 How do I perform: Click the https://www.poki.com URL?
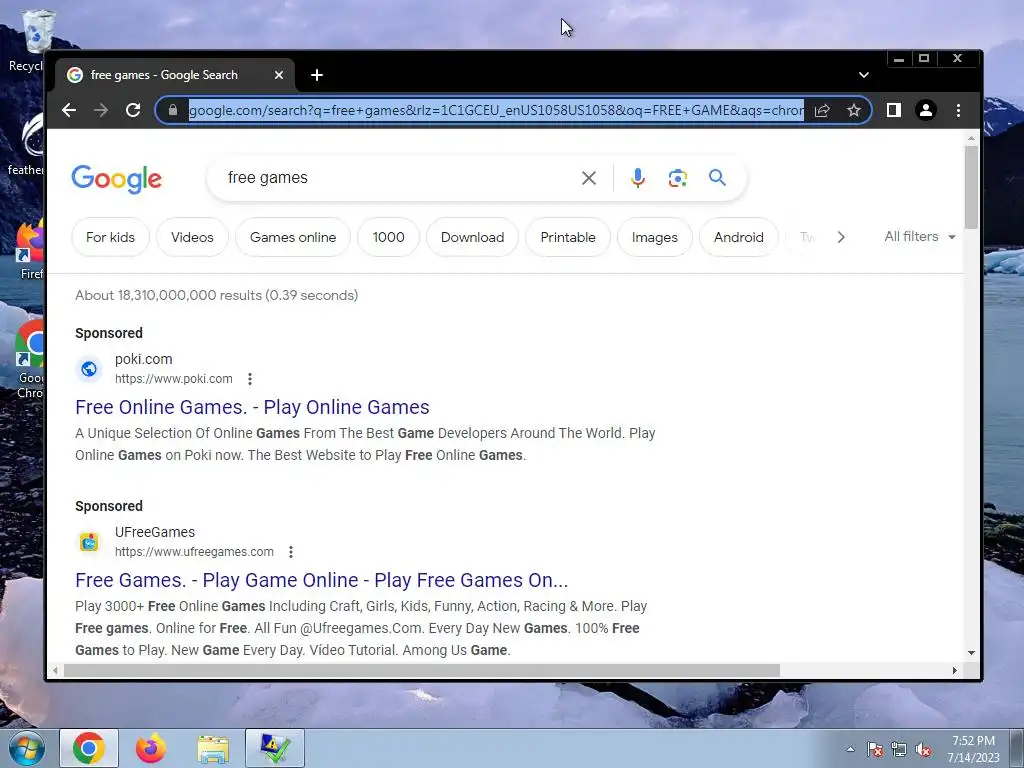[x=174, y=379]
